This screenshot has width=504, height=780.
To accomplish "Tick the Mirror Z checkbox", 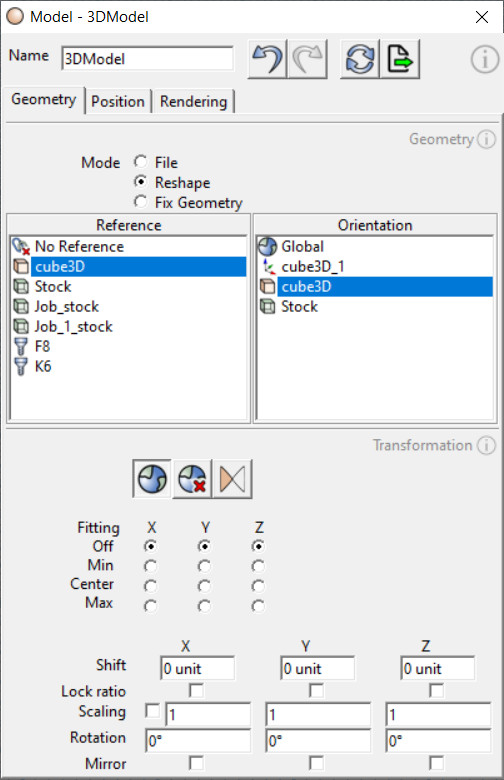I will pos(436,763).
